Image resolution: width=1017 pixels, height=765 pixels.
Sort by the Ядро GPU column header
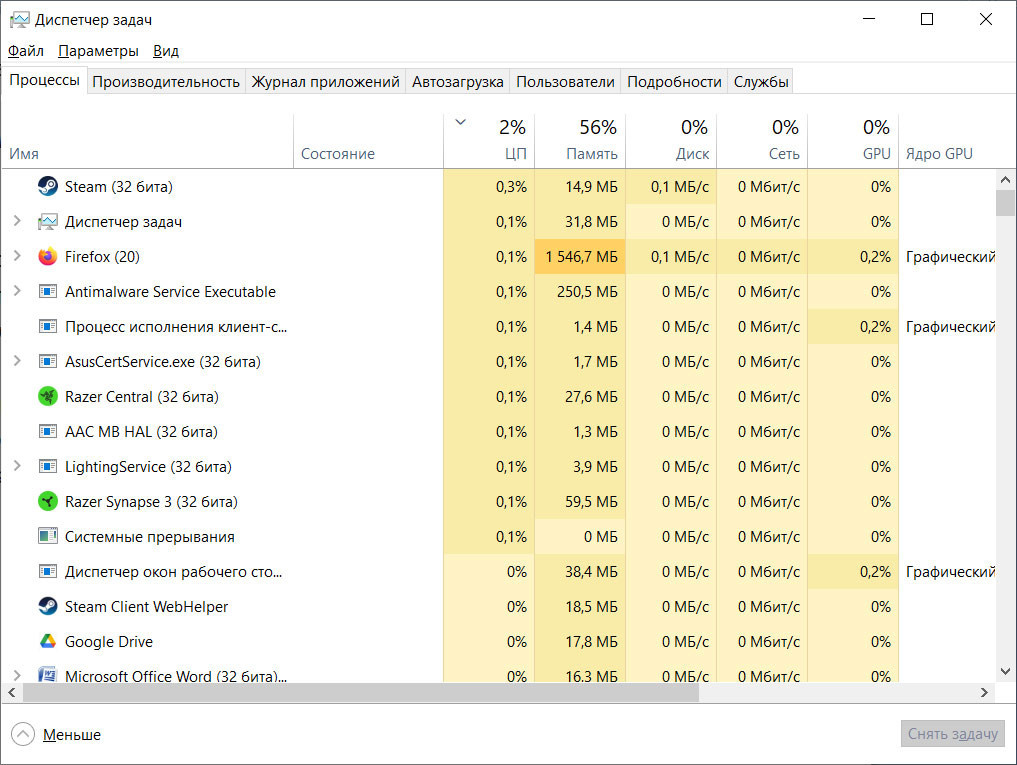point(948,141)
